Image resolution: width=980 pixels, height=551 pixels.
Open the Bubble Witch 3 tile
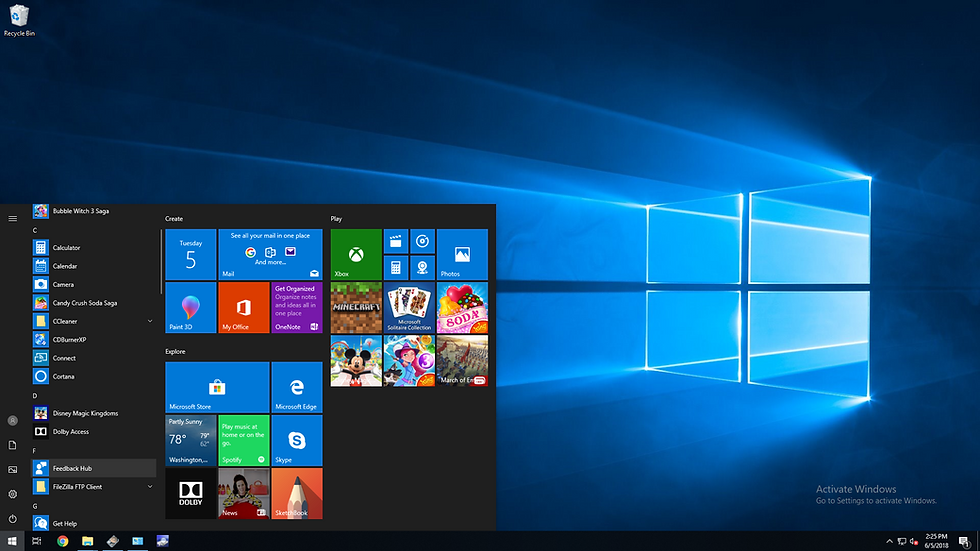pos(409,360)
